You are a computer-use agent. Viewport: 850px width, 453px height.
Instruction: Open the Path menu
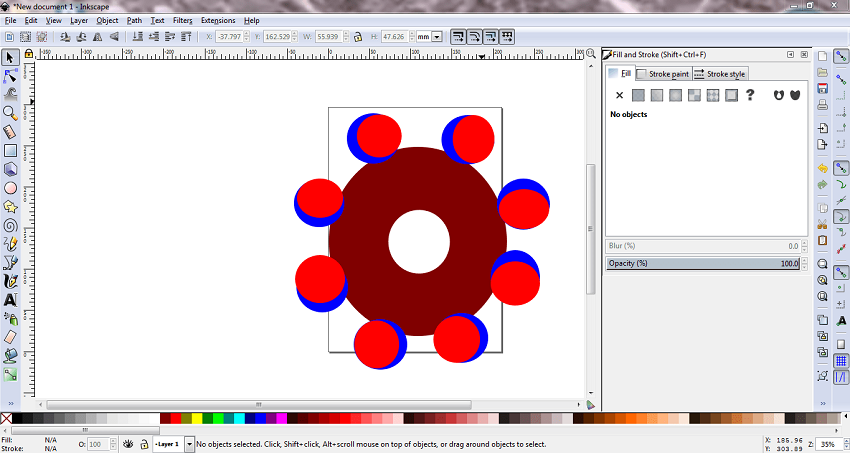click(x=134, y=21)
